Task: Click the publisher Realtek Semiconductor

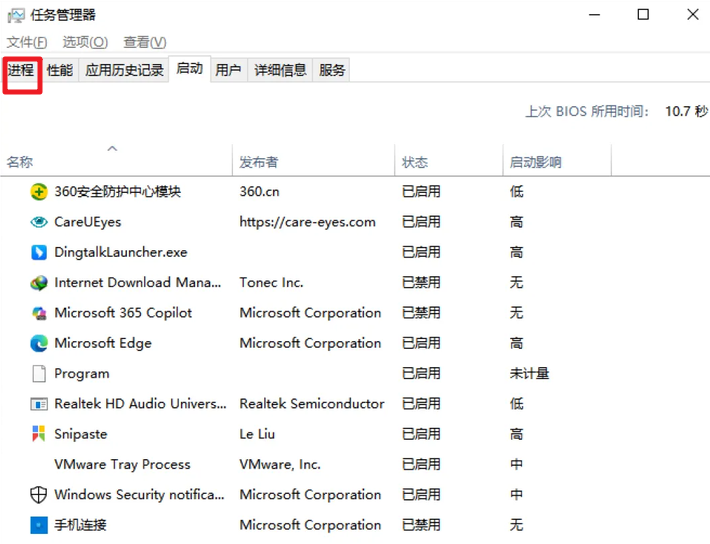Action: 312,404
